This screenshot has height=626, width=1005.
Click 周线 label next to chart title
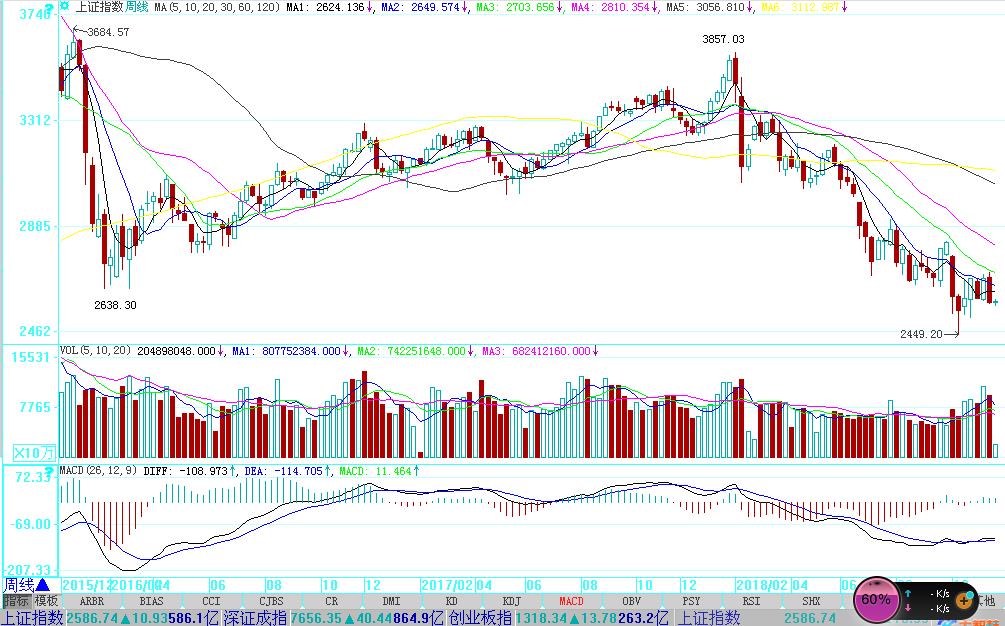coord(135,7)
